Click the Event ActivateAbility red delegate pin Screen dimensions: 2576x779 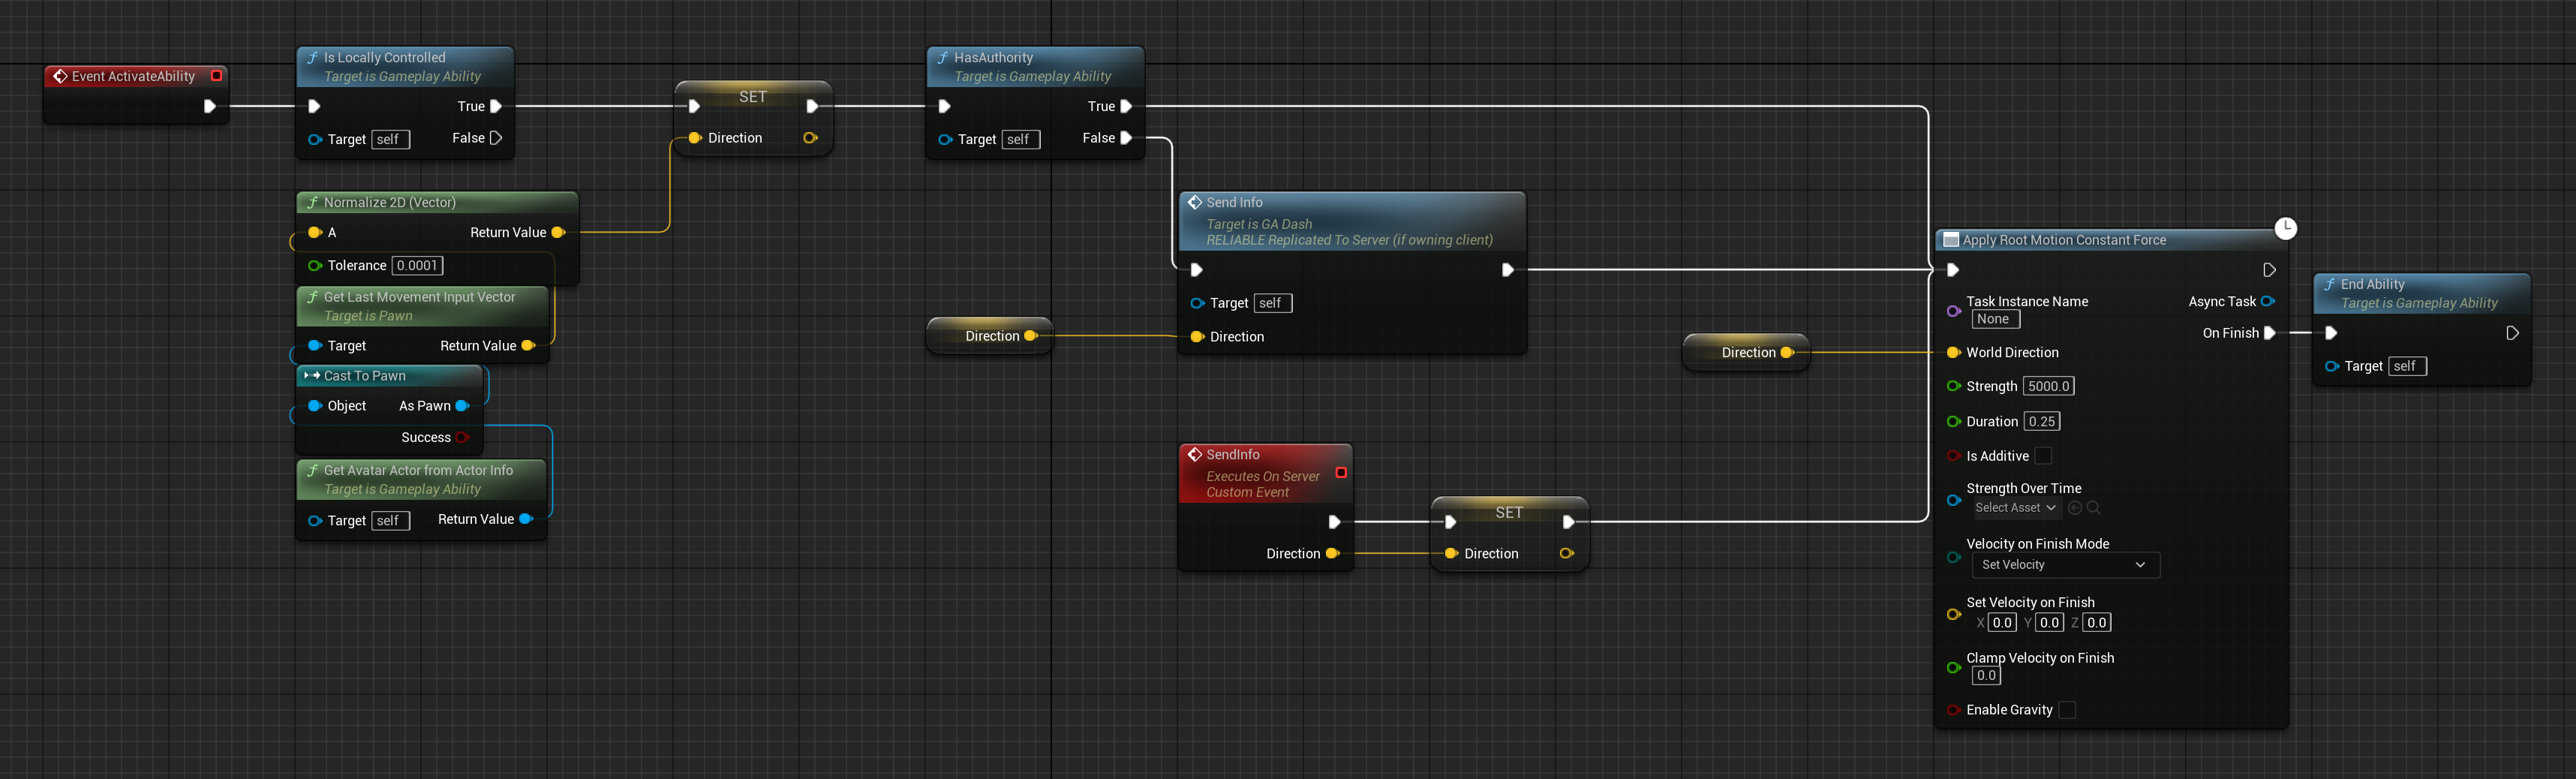(x=216, y=76)
